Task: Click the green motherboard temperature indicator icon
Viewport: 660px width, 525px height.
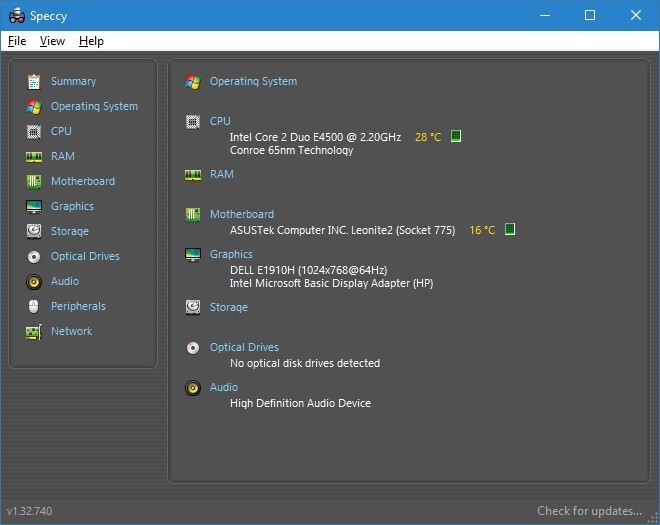Action: click(x=510, y=229)
